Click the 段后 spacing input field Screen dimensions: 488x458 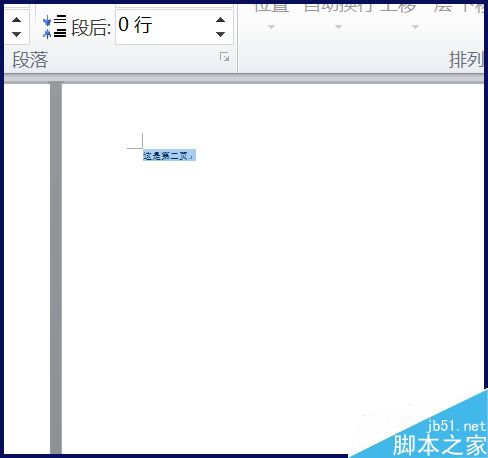[174, 27]
